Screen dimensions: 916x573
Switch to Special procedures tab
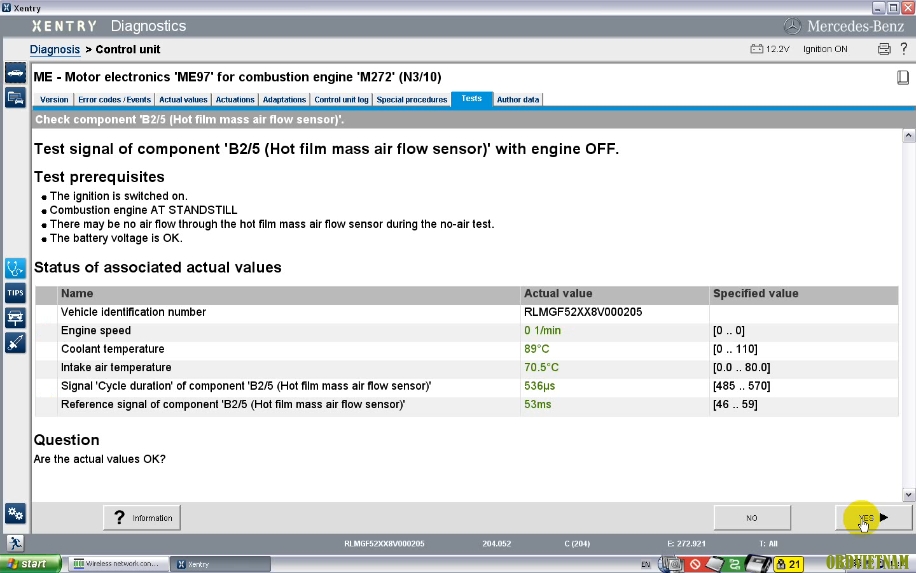pyautogui.click(x=412, y=100)
